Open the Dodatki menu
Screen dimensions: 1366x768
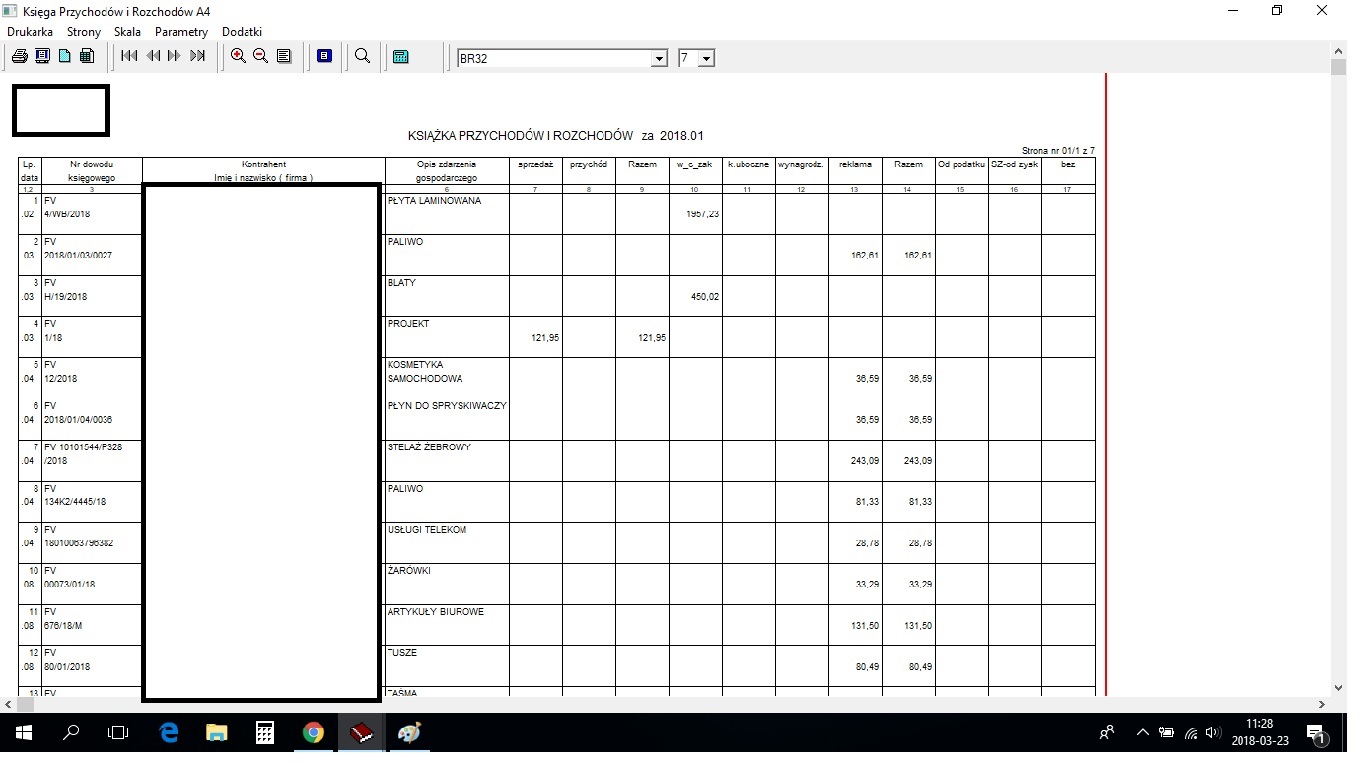pos(242,32)
